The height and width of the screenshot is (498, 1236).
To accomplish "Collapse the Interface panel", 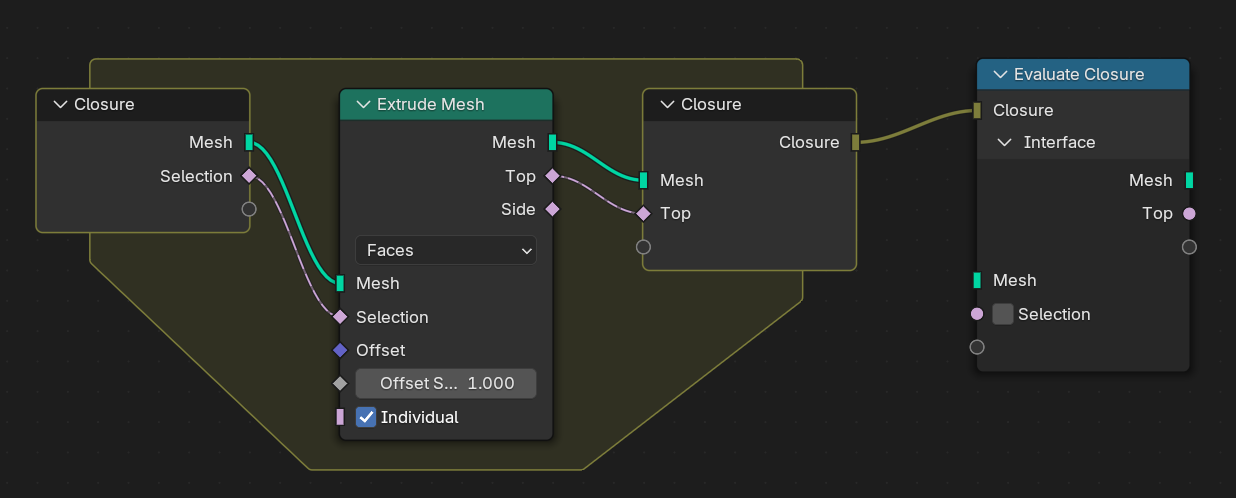I will 1006,142.
